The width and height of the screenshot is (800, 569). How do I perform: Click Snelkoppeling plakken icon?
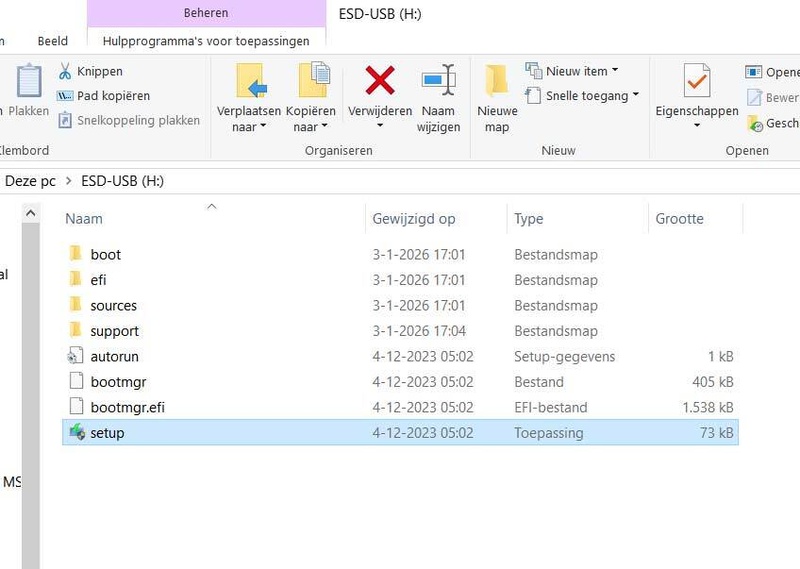point(65,120)
